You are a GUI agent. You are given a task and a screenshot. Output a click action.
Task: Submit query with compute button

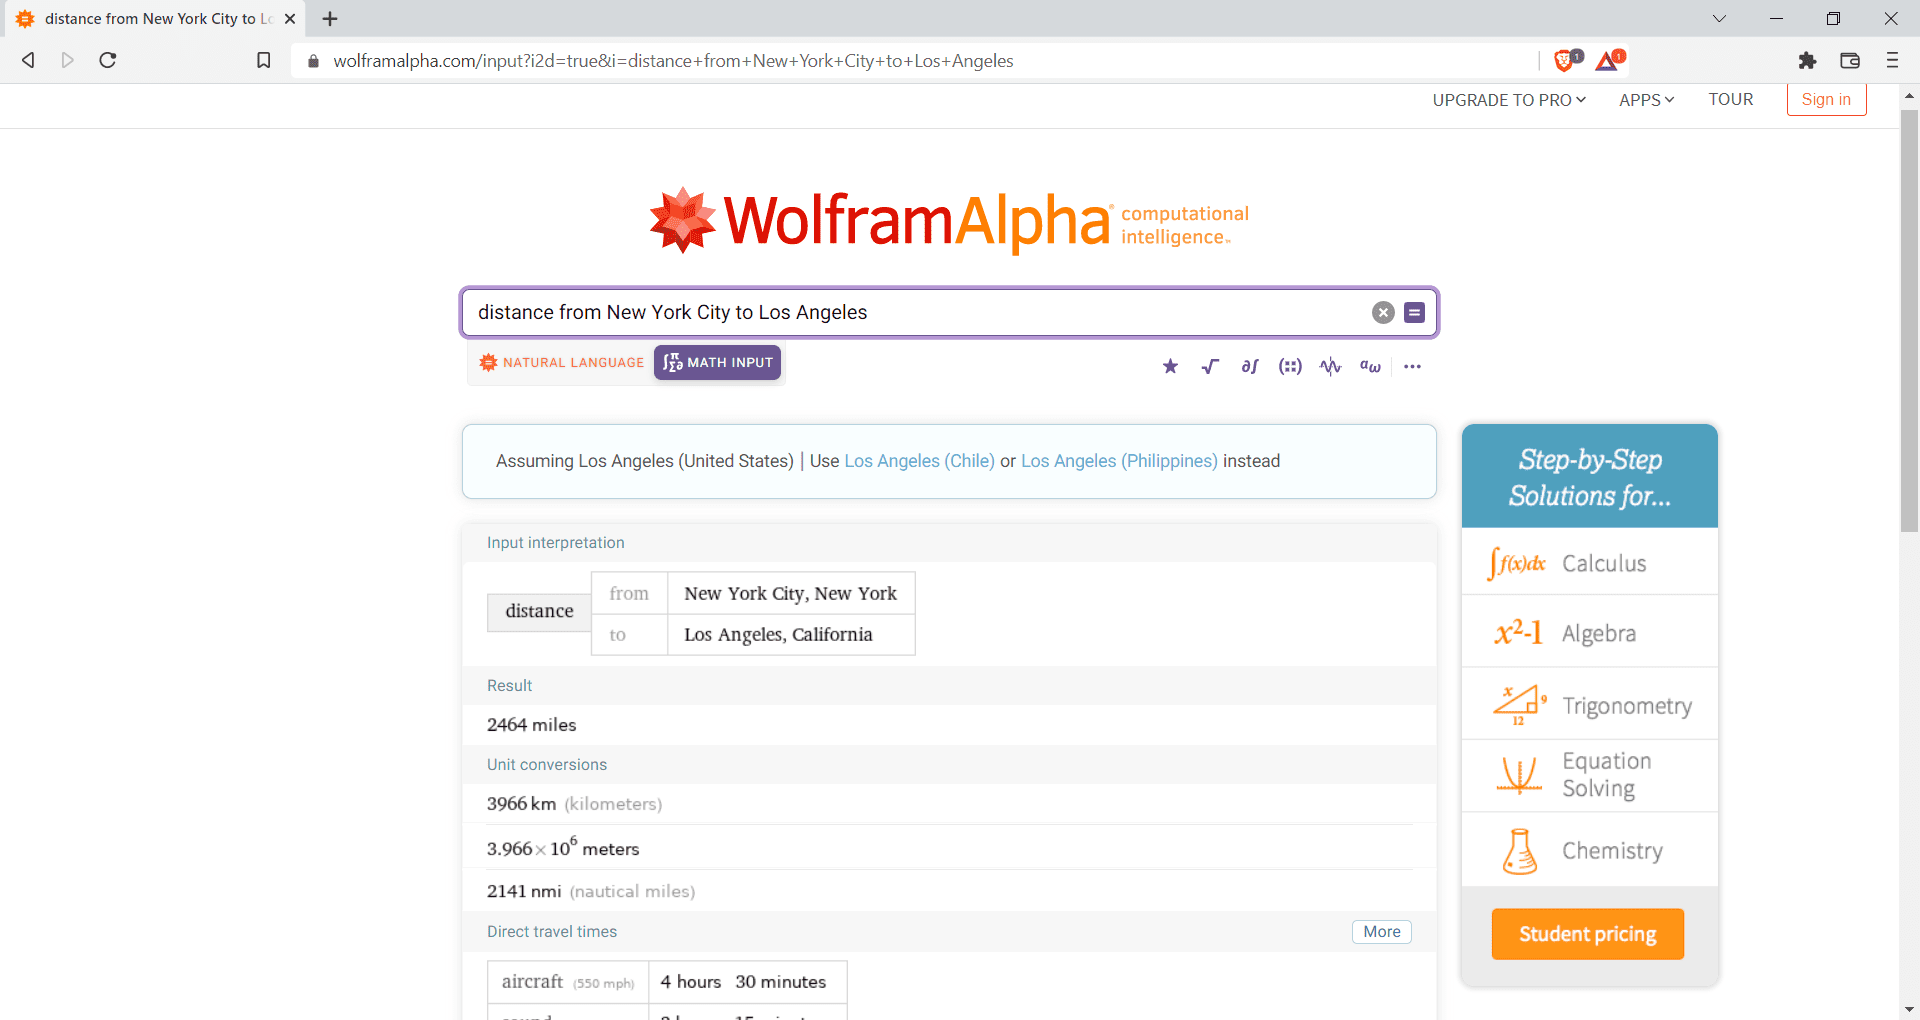(1414, 313)
